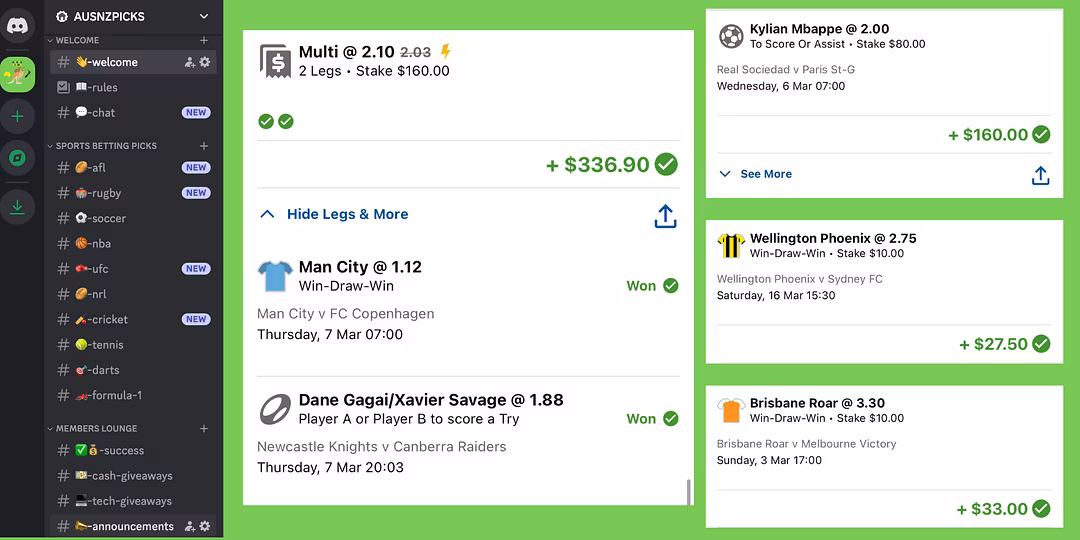1080x540 pixels.
Task: Share the Kylian Mbappe bet
Action: [1040, 176]
